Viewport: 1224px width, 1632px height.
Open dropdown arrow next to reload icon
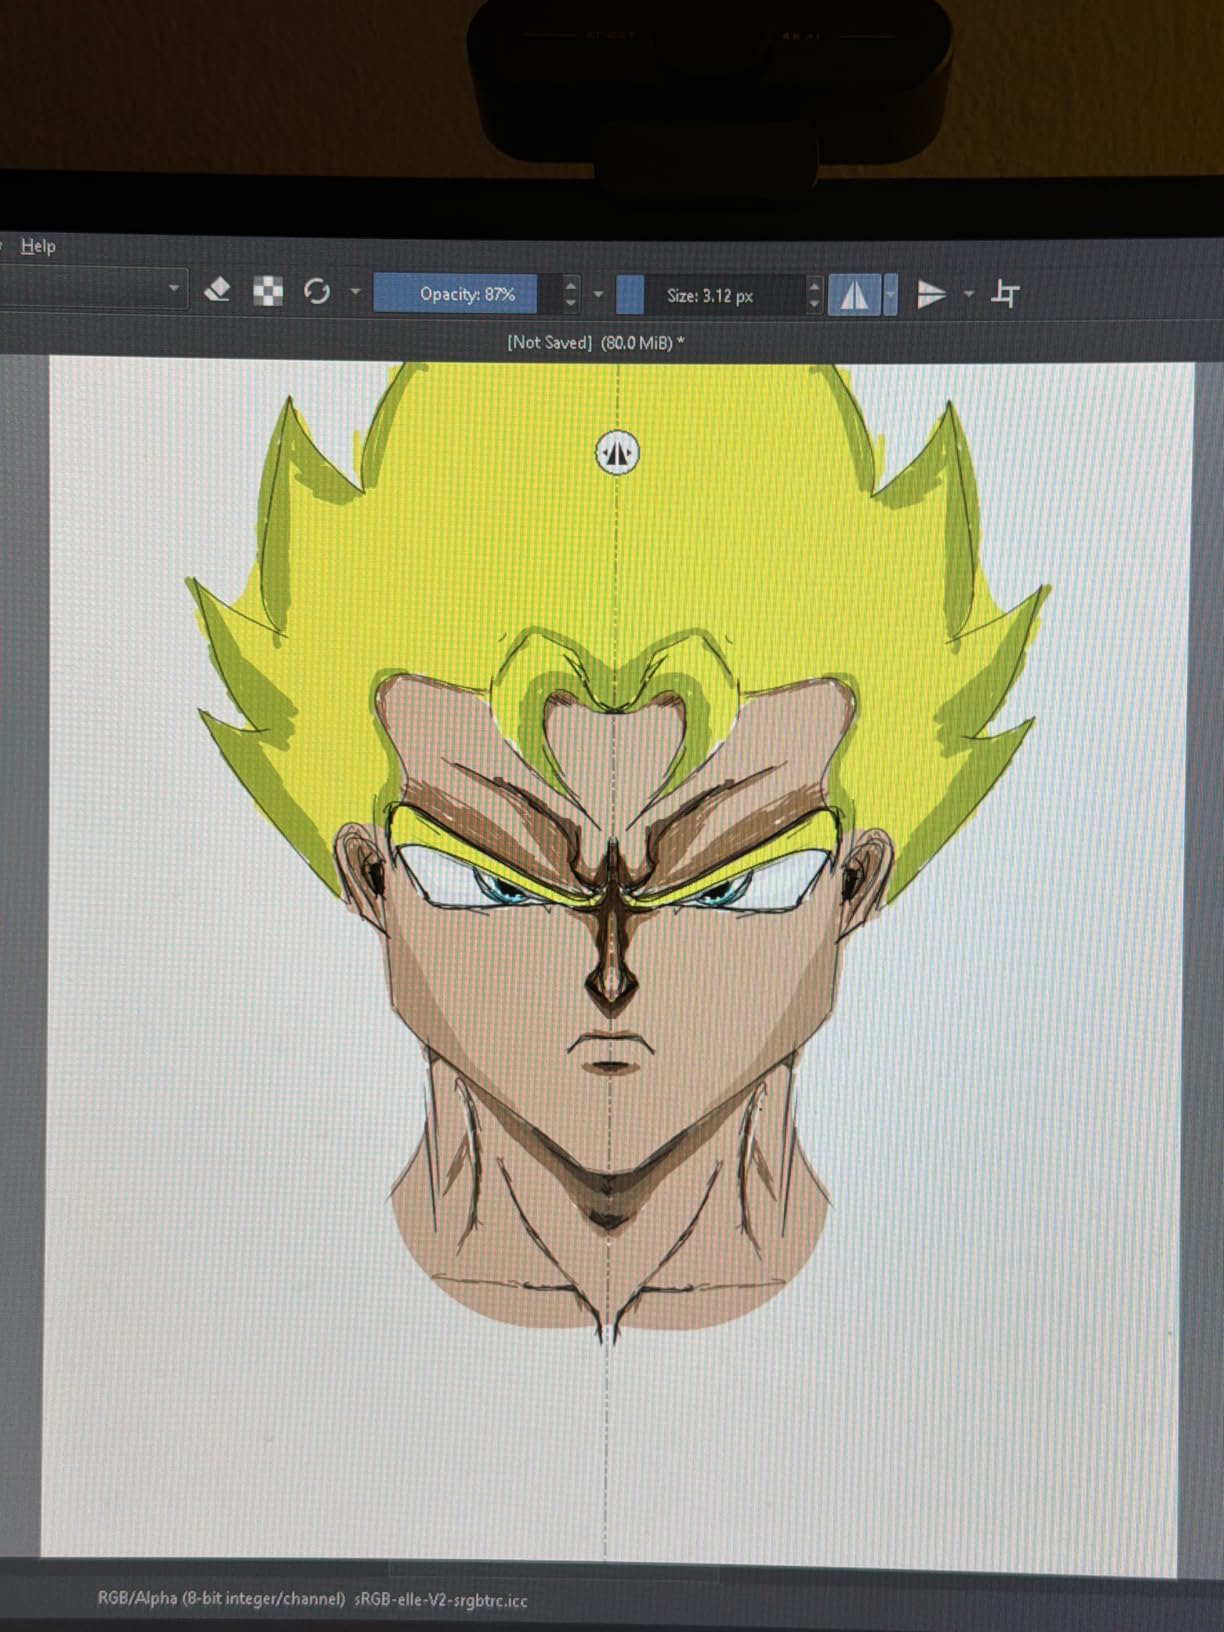355,292
